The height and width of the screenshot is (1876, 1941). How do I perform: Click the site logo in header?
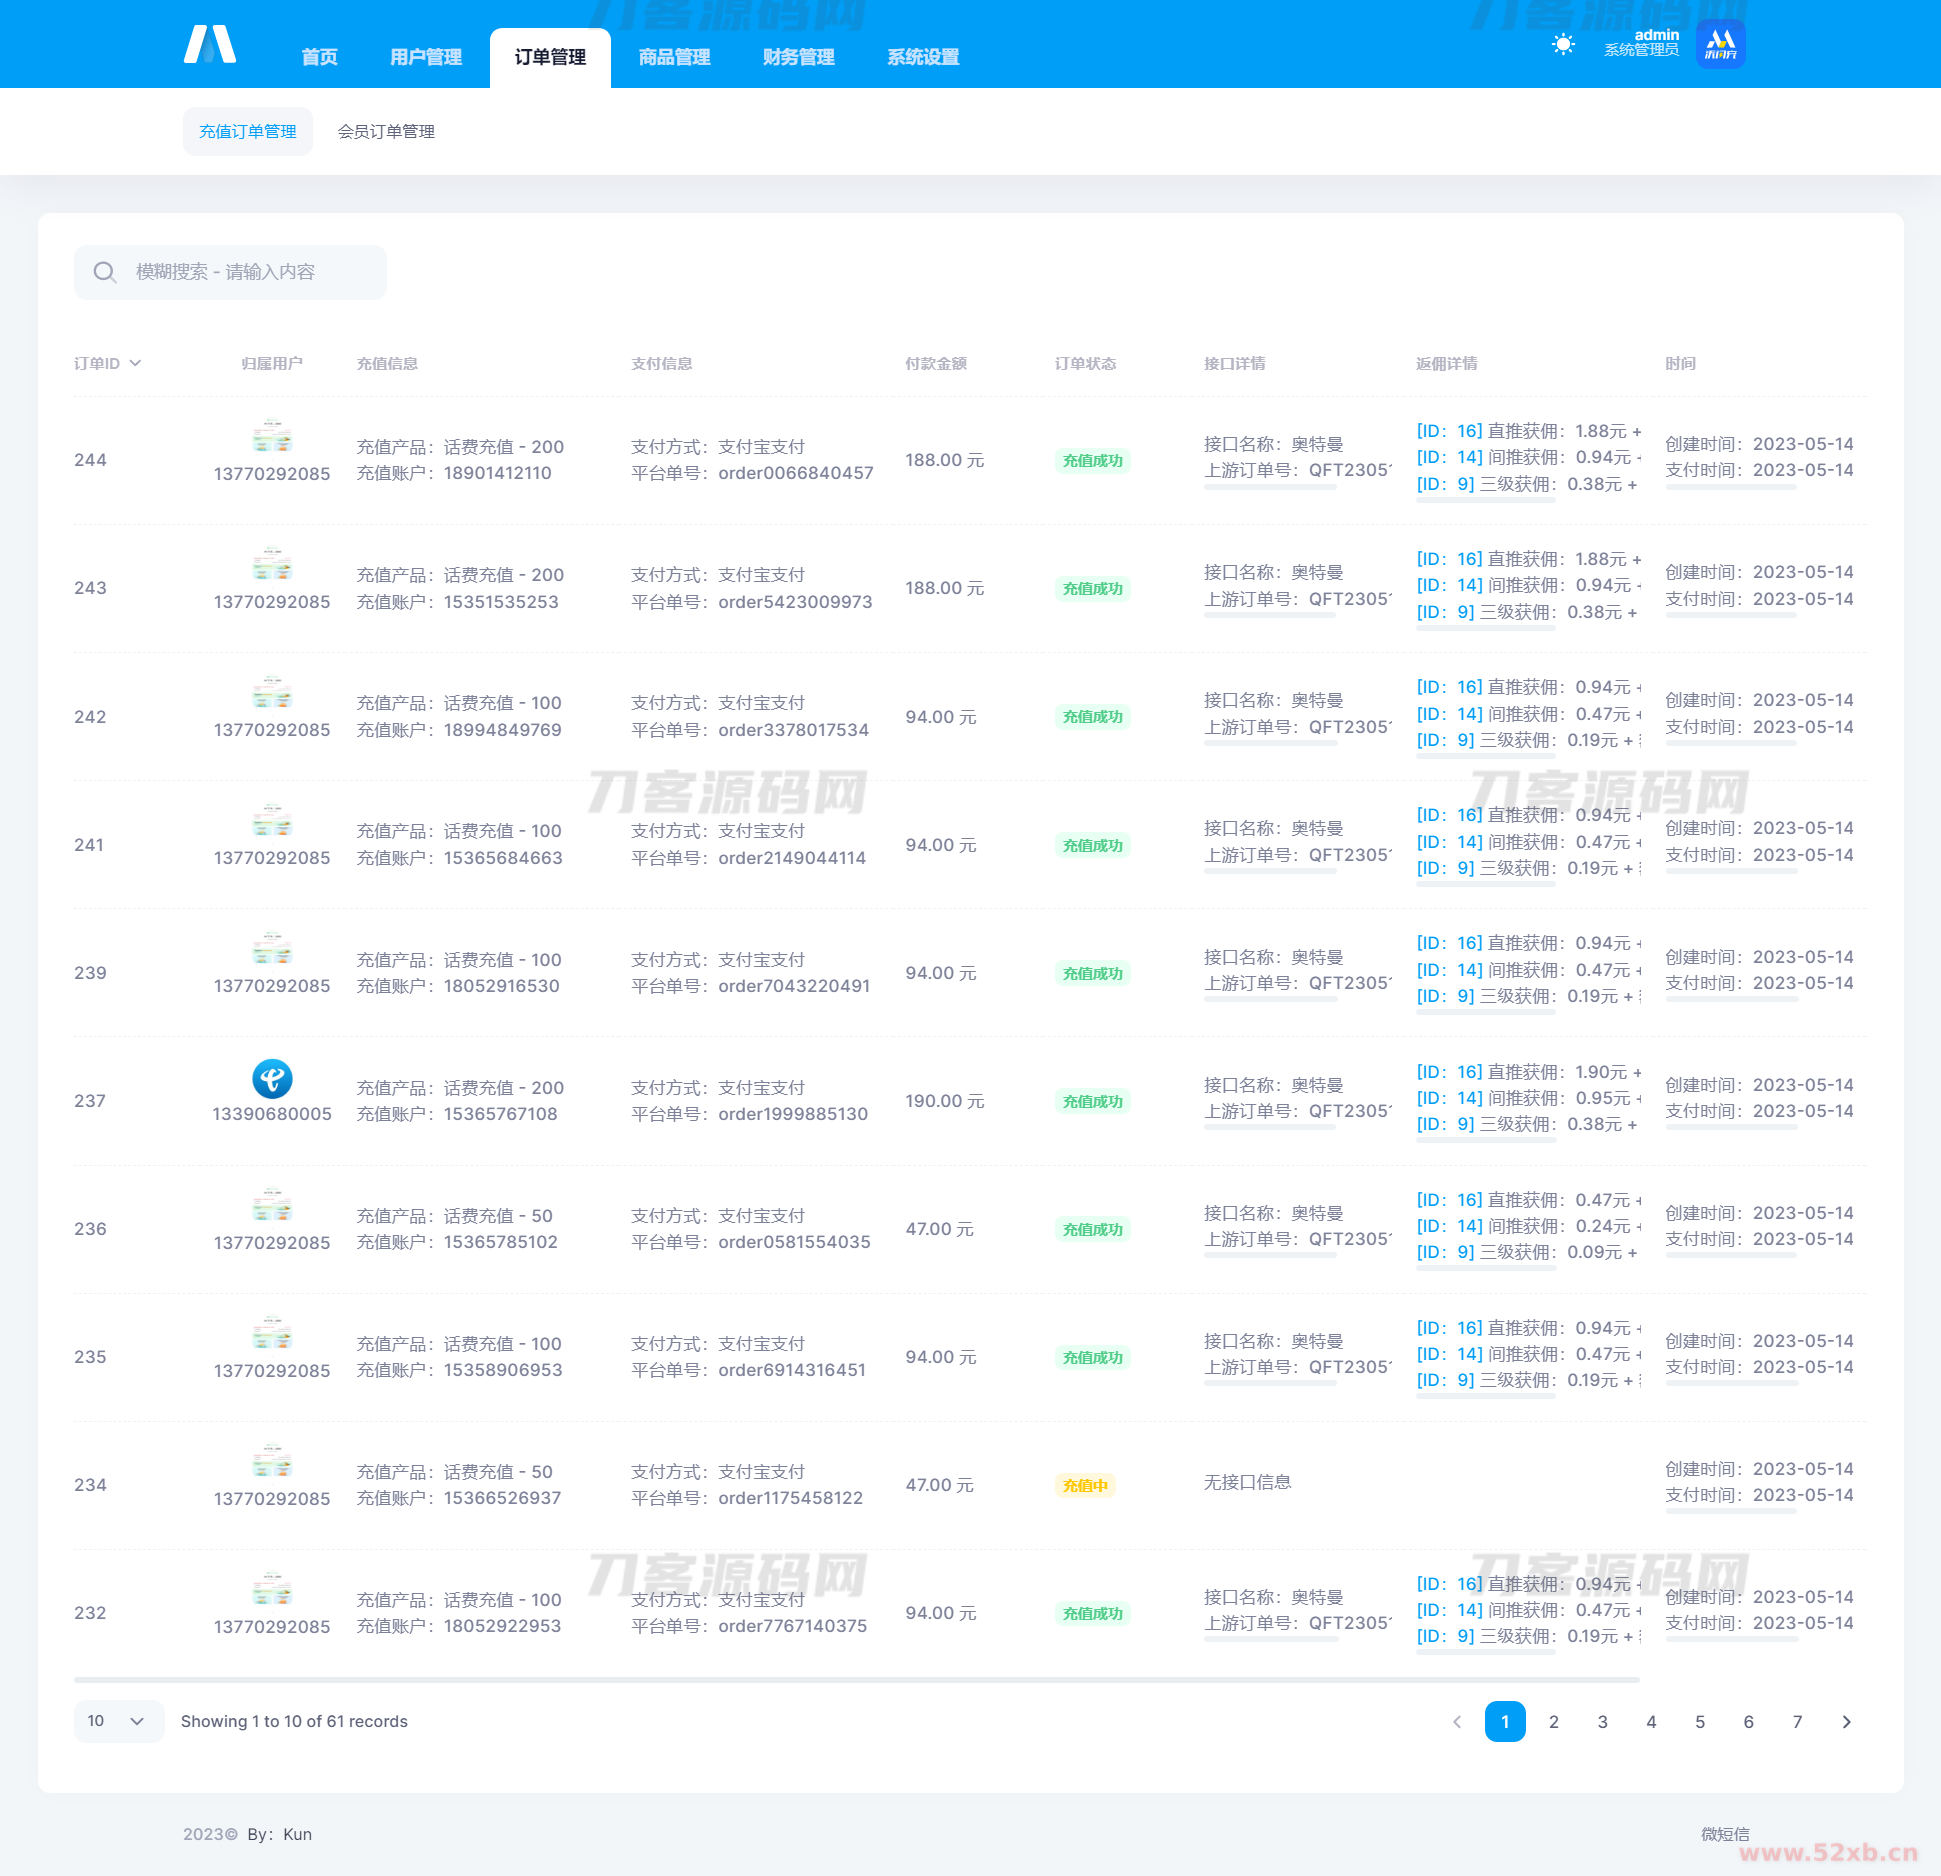tap(210, 45)
